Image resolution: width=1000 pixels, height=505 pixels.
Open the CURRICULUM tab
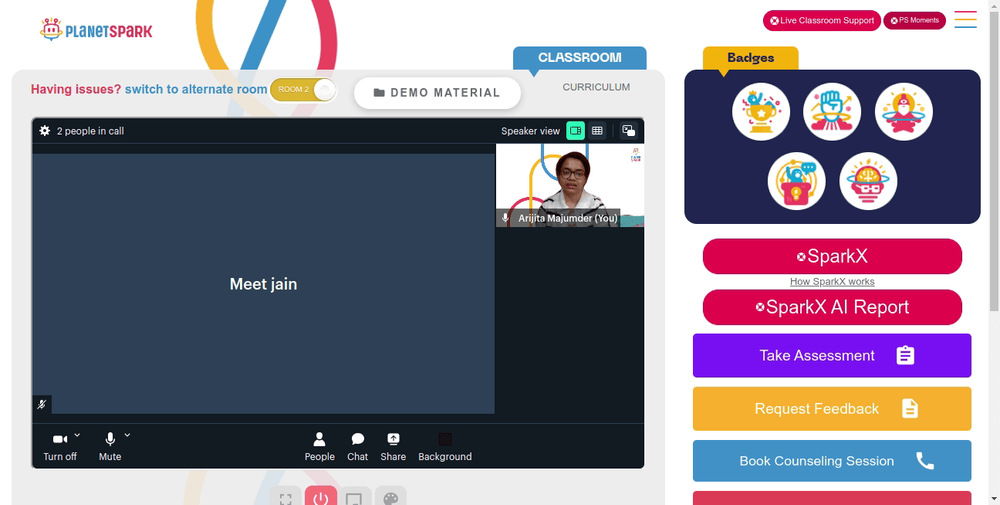[596, 87]
